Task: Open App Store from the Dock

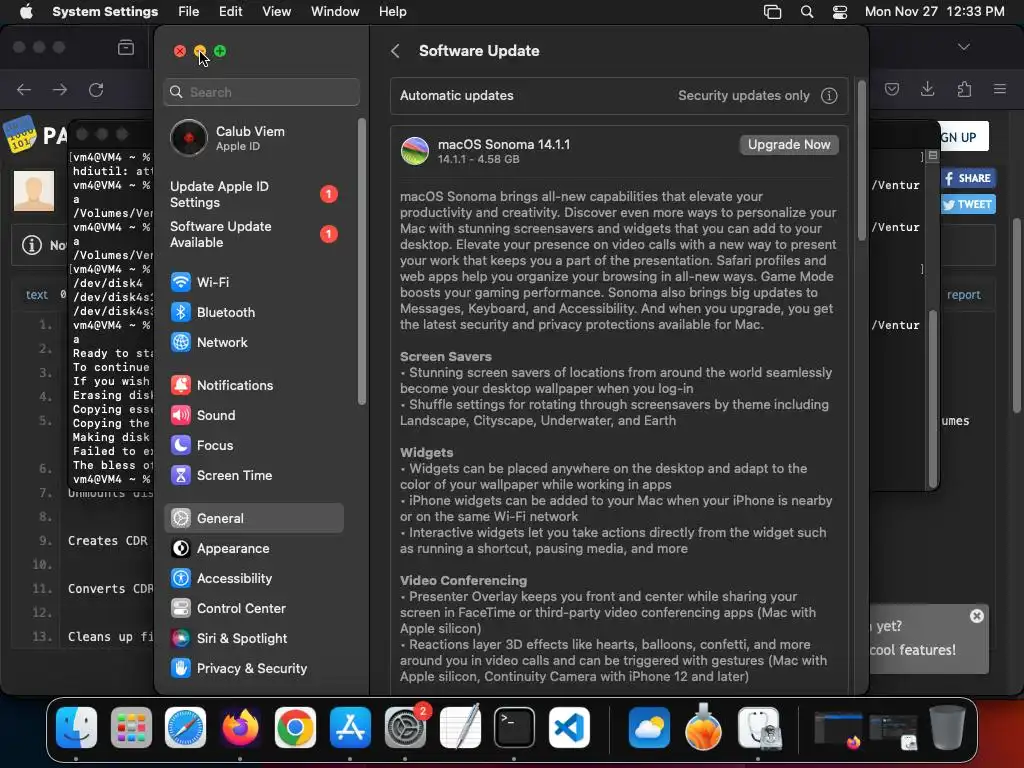Action: pyautogui.click(x=350, y=727)
